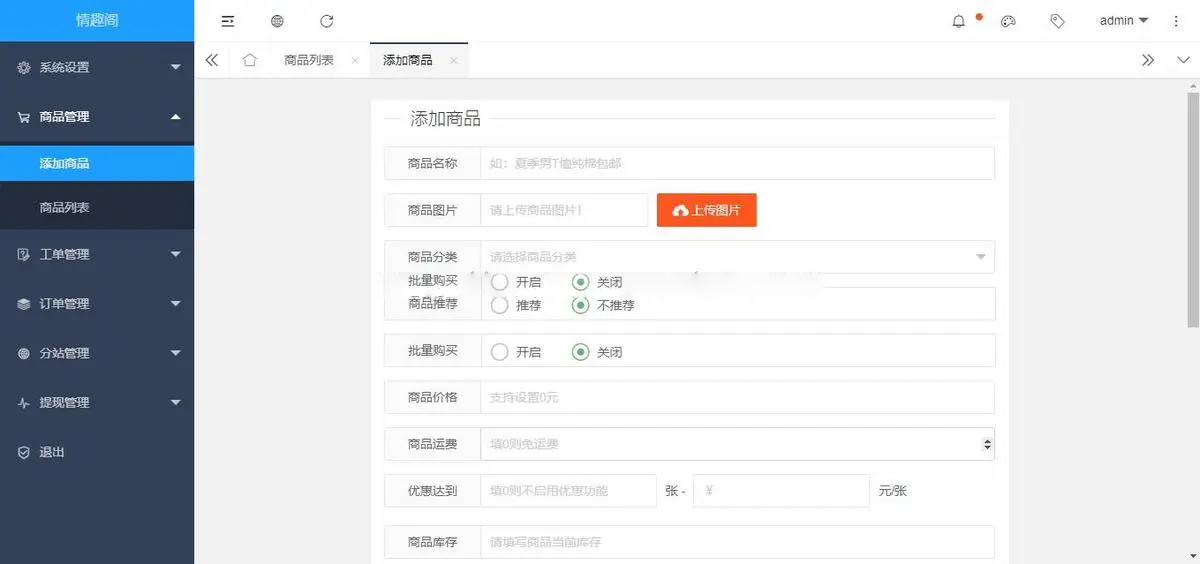Click the vertical three-dot more icon
Image resolution: width=1200 pixels, height=564 pixels.
[1176, 21]
